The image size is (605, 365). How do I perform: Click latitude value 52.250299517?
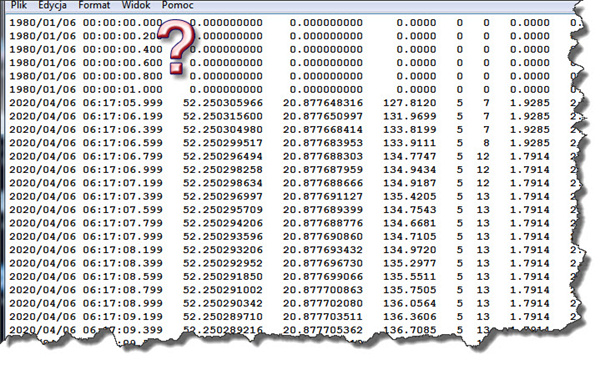[x=223, y=143]
